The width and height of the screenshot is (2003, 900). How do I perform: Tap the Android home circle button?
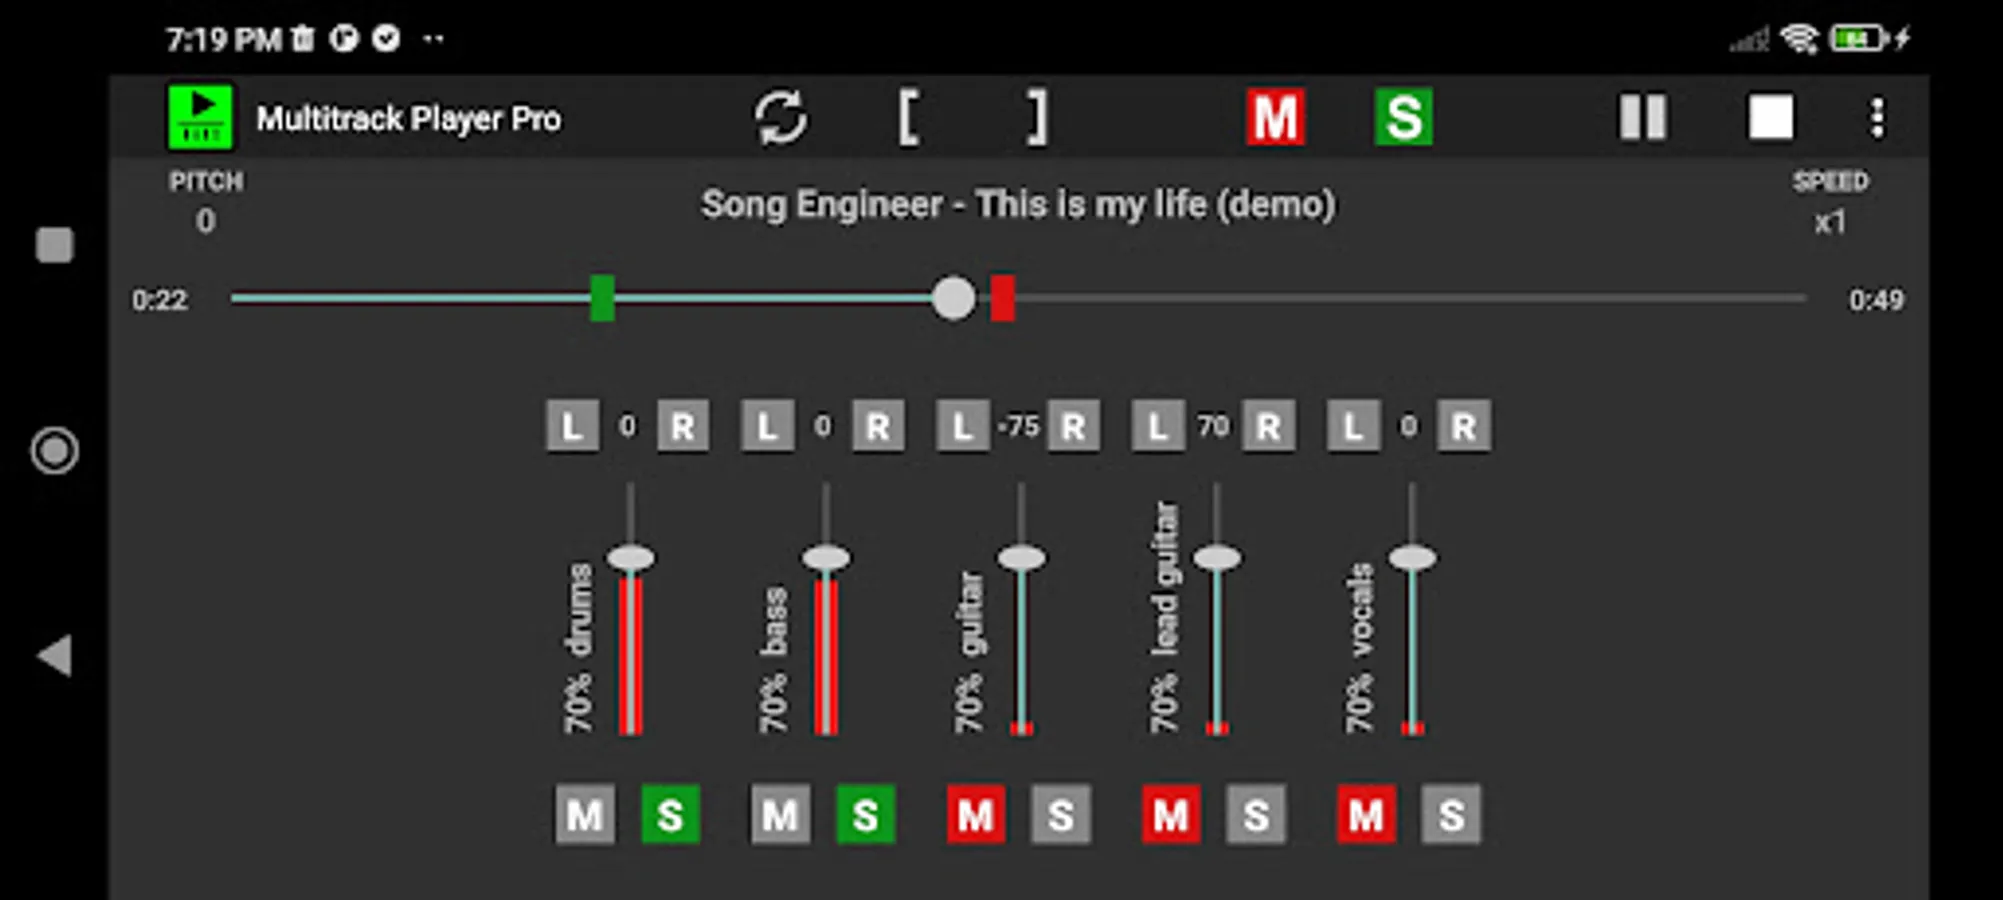pos(54,451)
